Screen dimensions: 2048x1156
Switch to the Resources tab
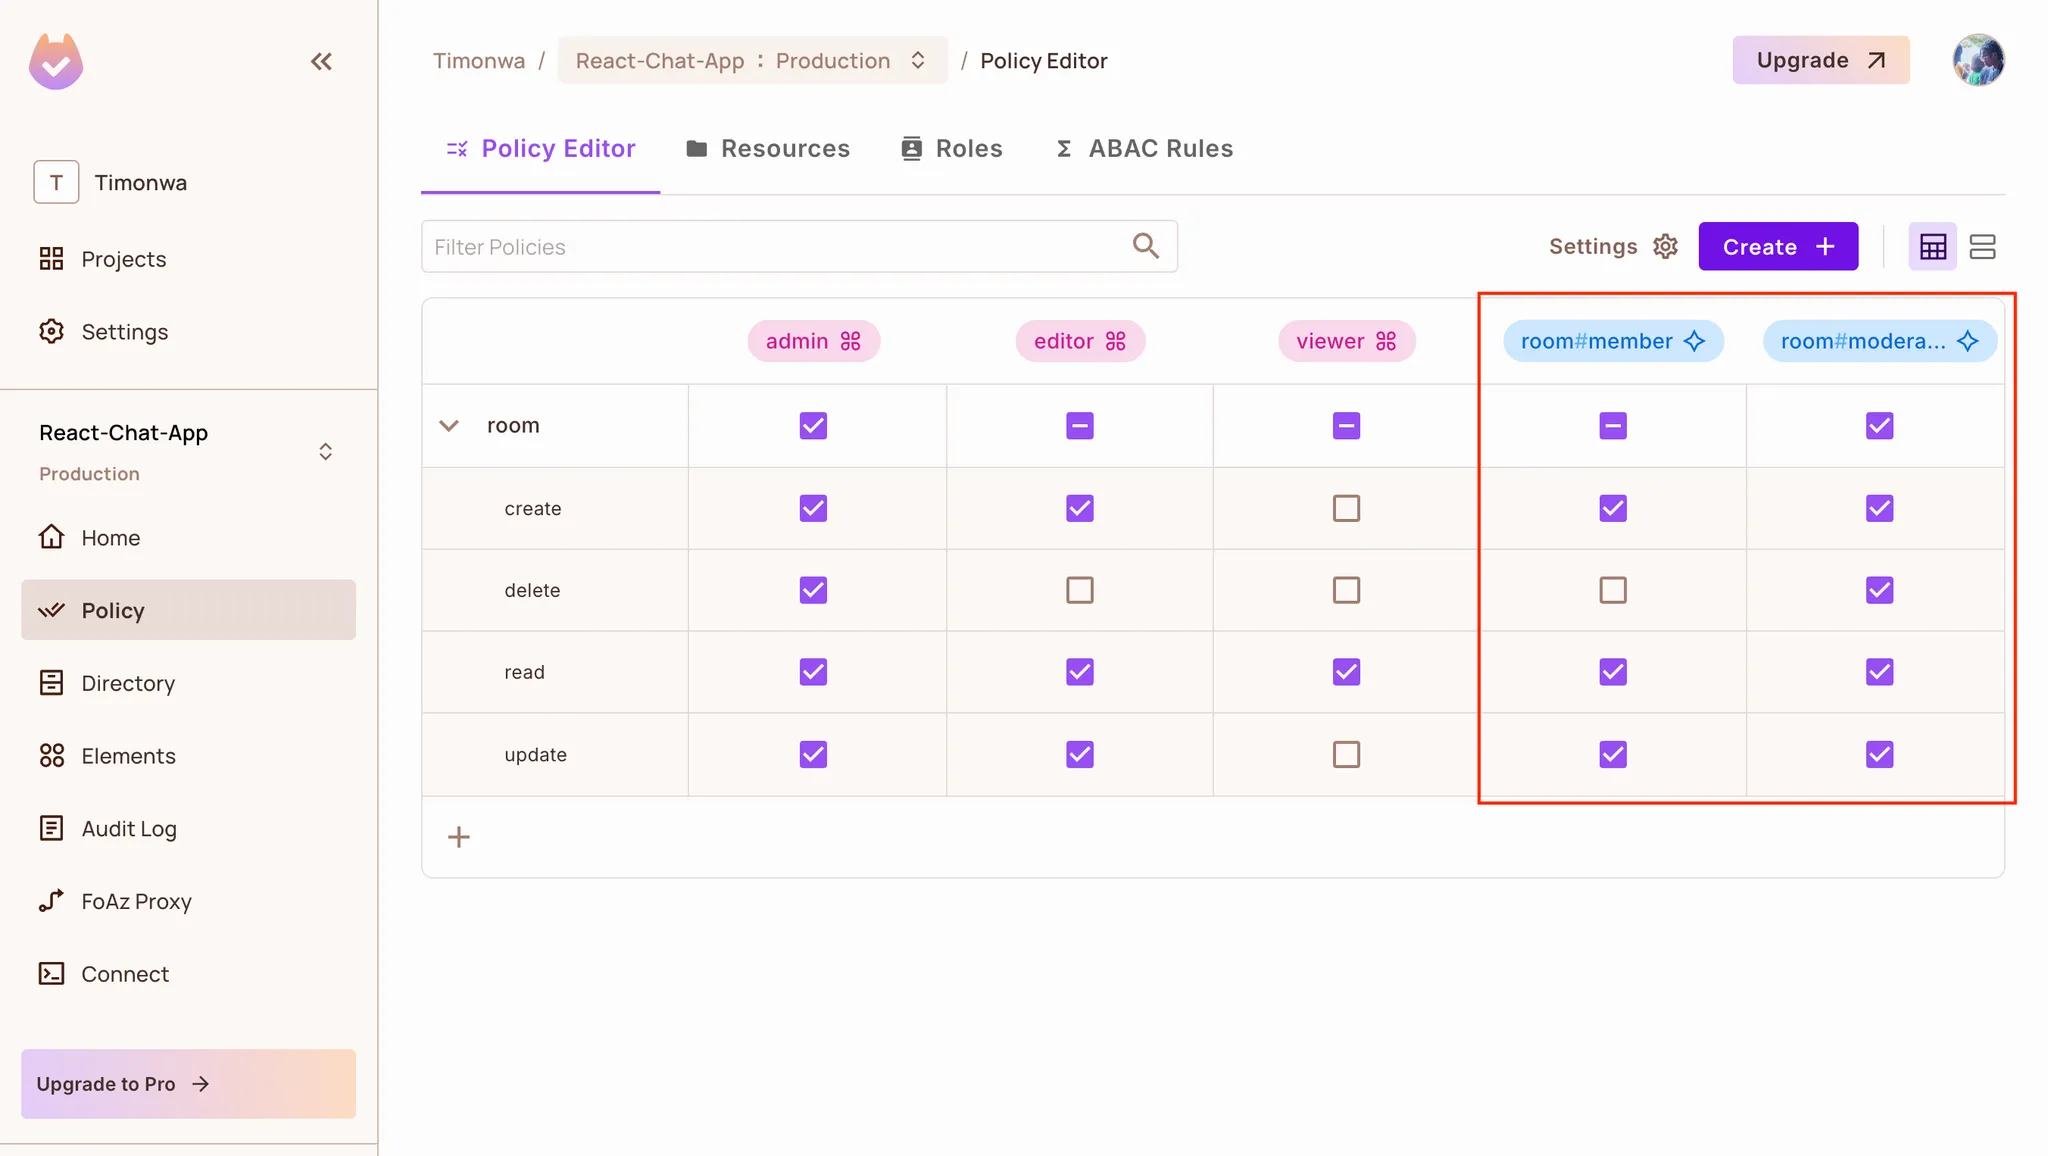[x=768, y=149]
